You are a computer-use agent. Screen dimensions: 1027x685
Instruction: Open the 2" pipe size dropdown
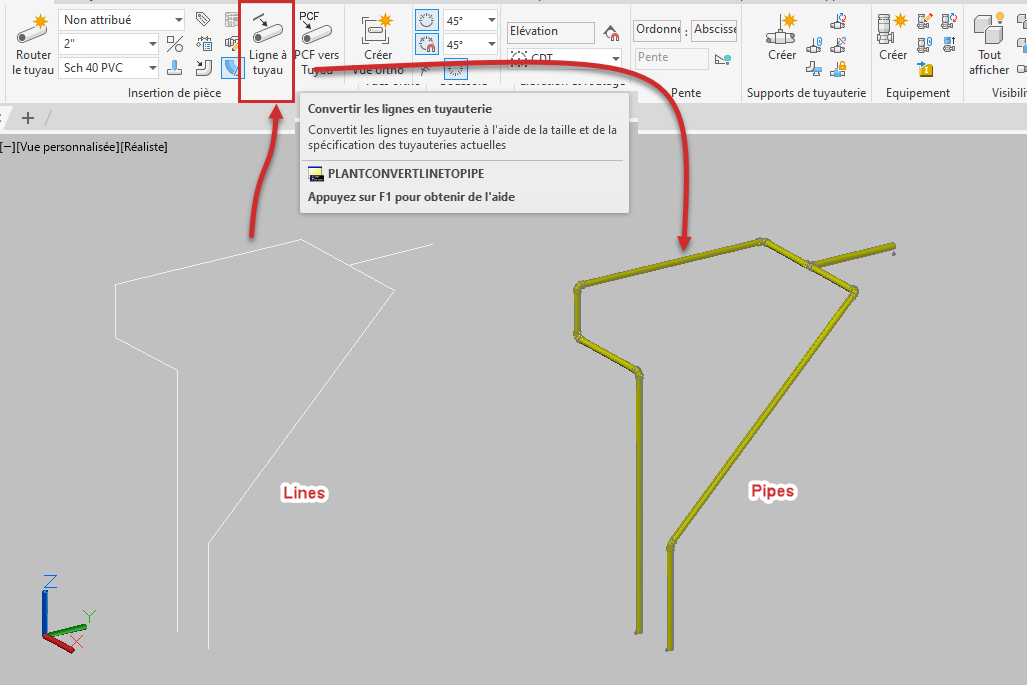[x=110, y=44]
